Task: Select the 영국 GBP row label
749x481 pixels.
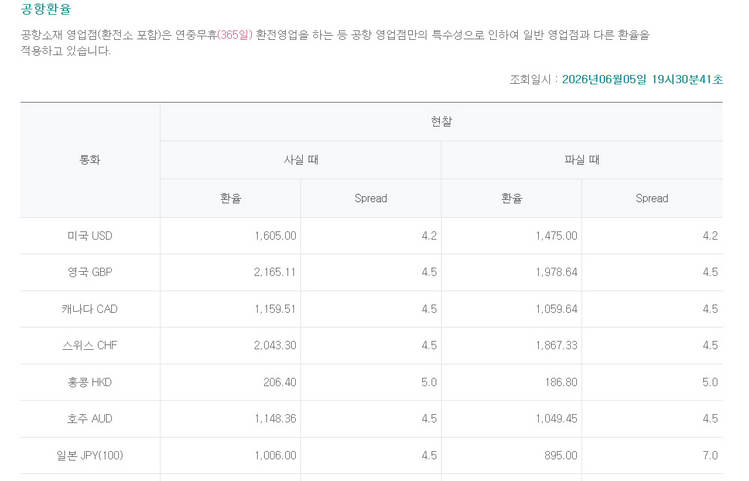Action: 90,272
